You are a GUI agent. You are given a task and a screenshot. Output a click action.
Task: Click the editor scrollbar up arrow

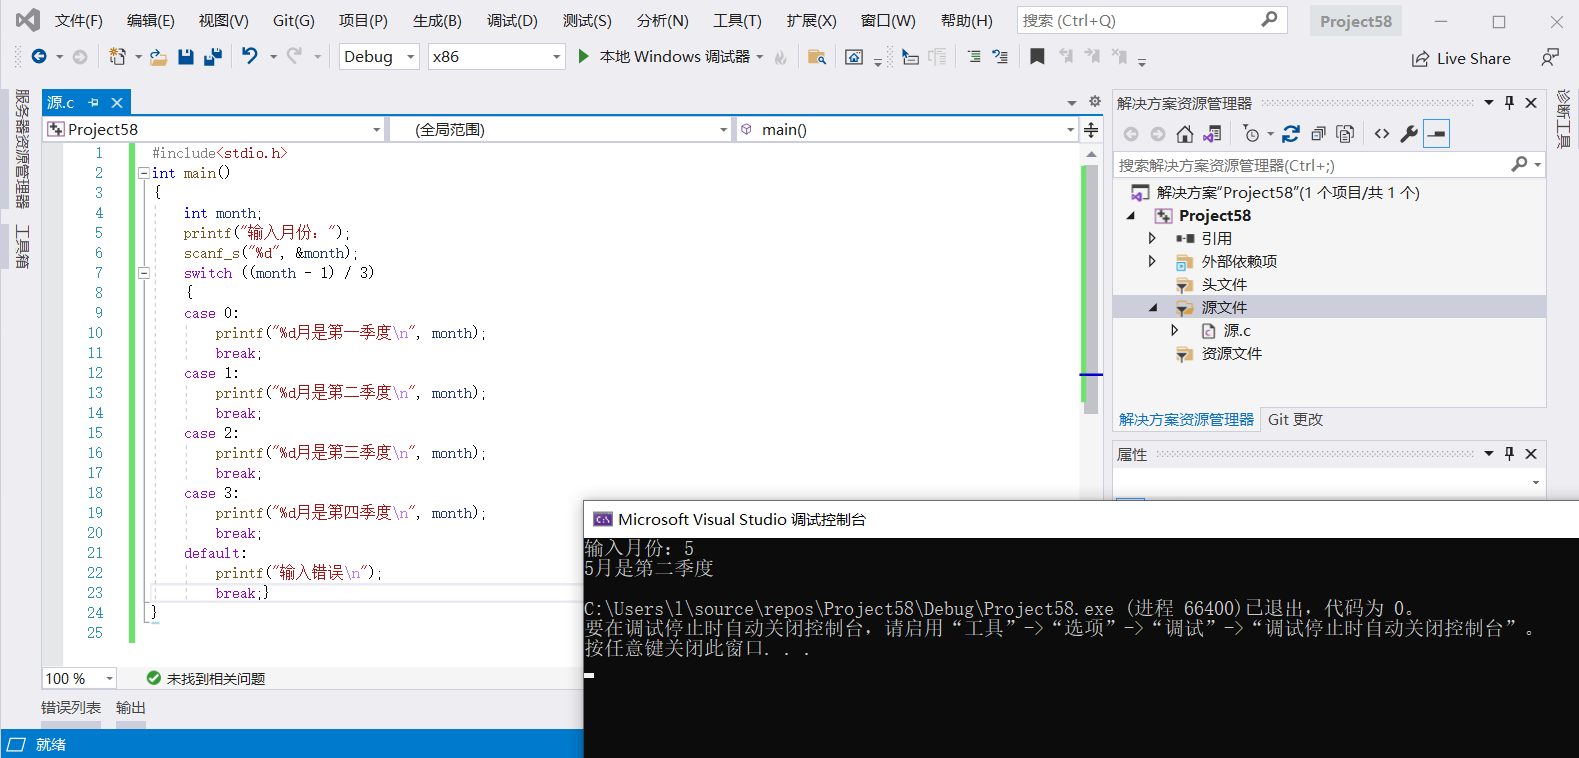coord(1091,154)
